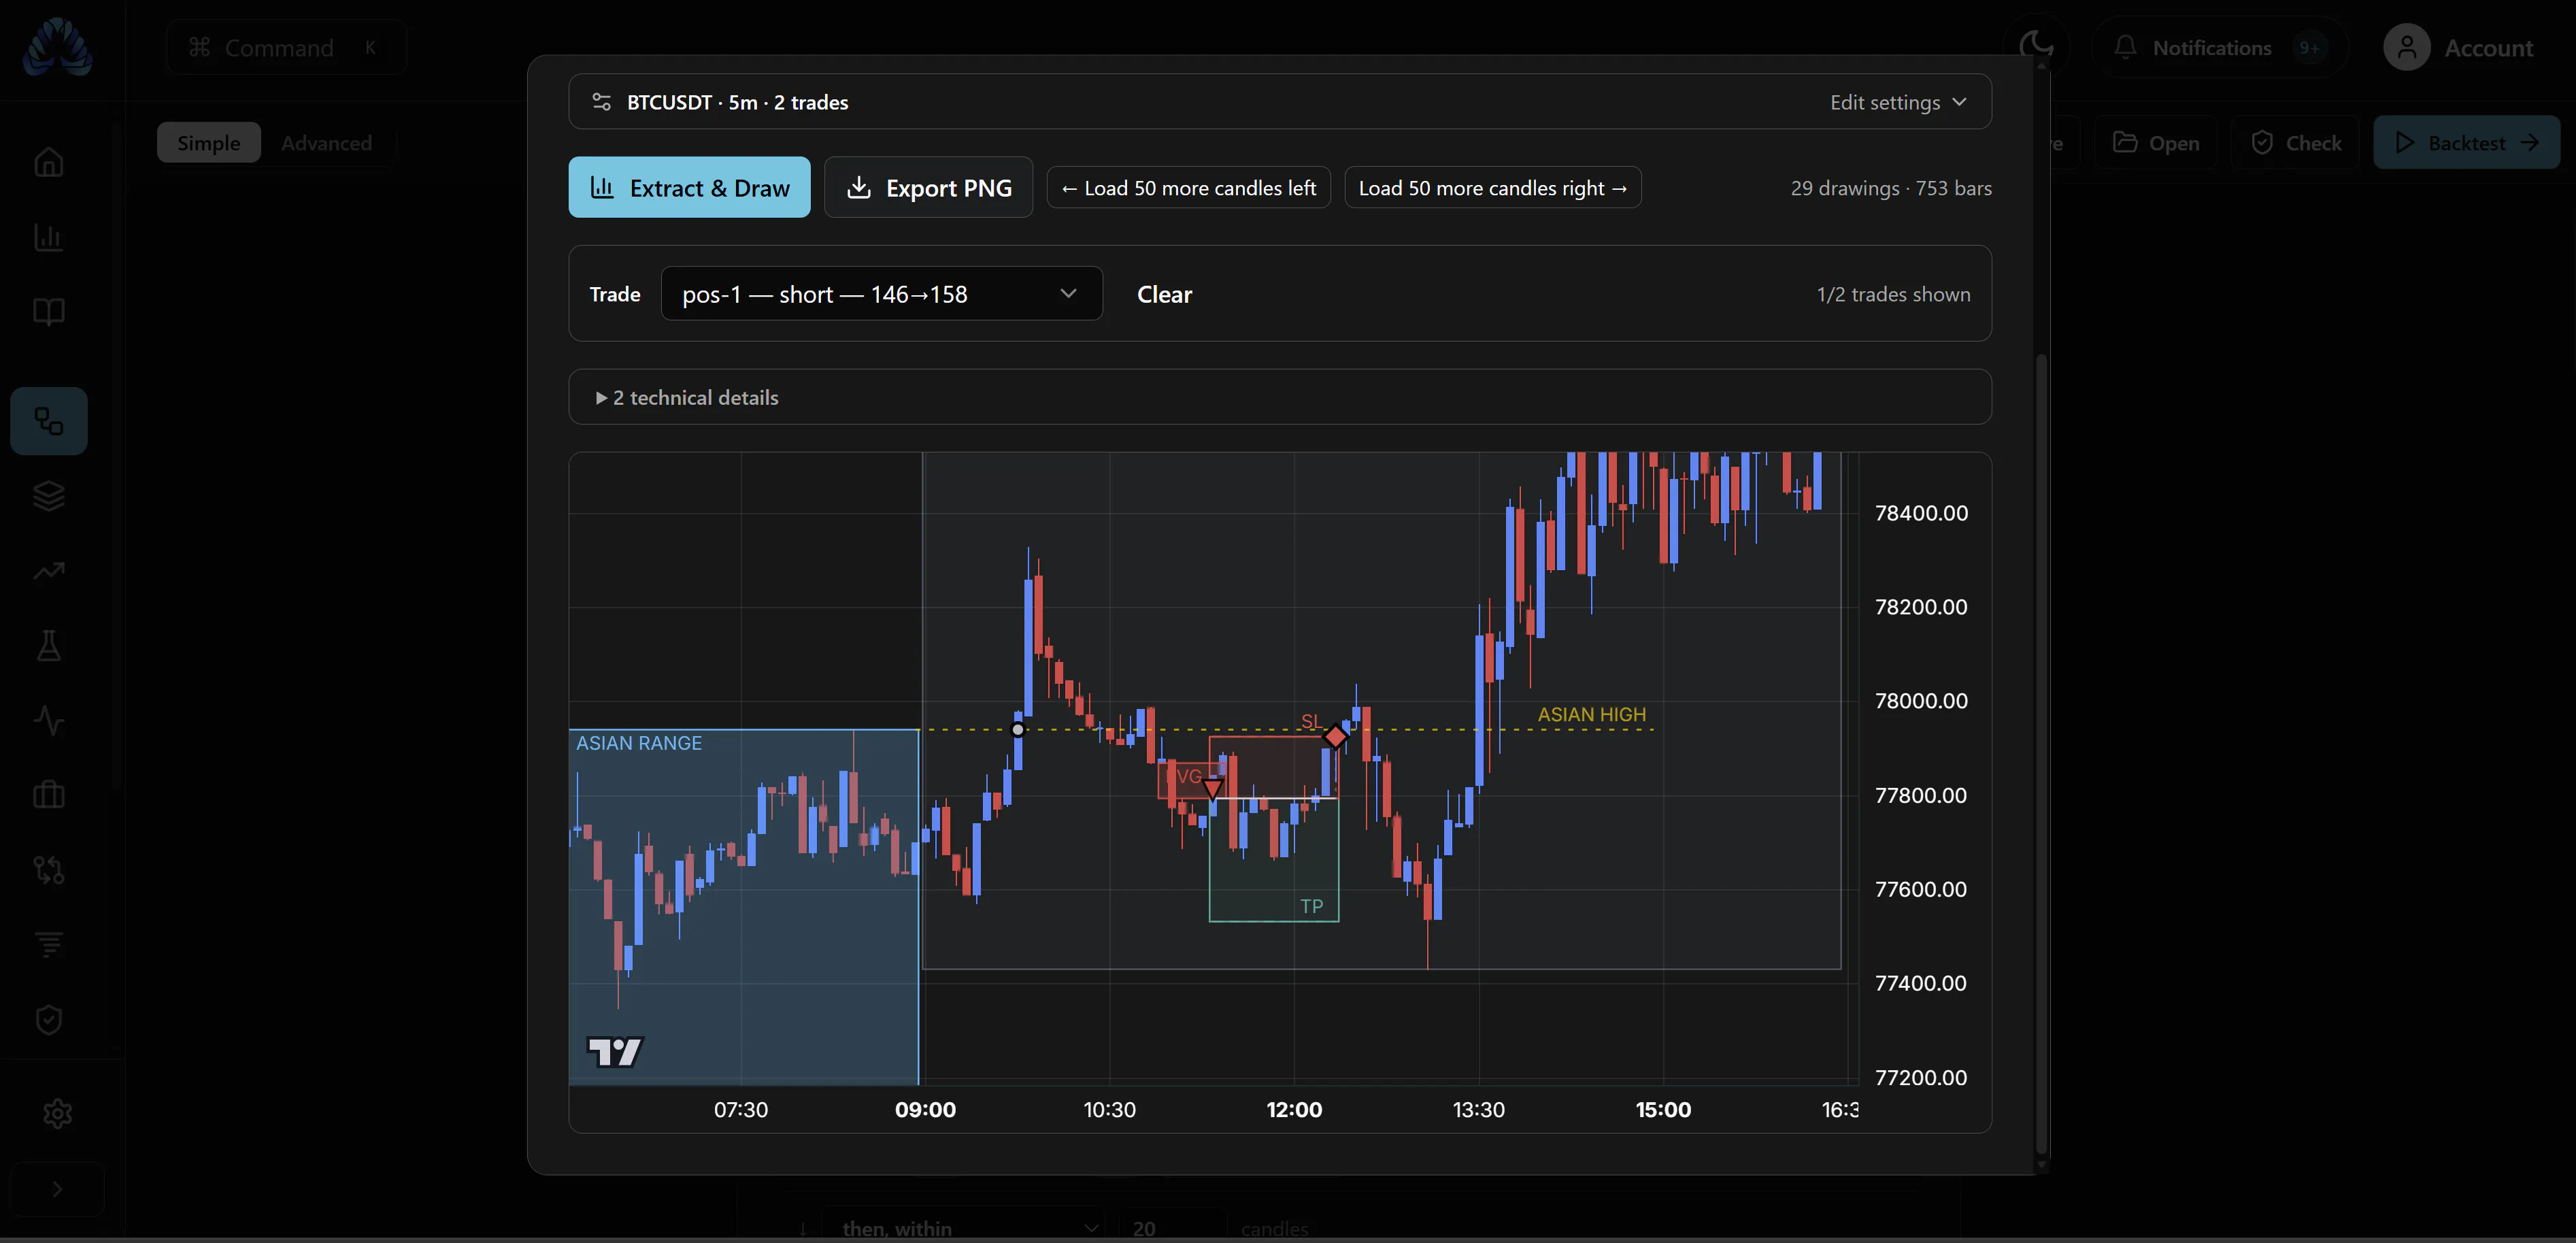Open the 'then, within' dropdown behind modal
Image resolution: width=2576 pixels, height=1243 pixels.
click(963, 1227)
